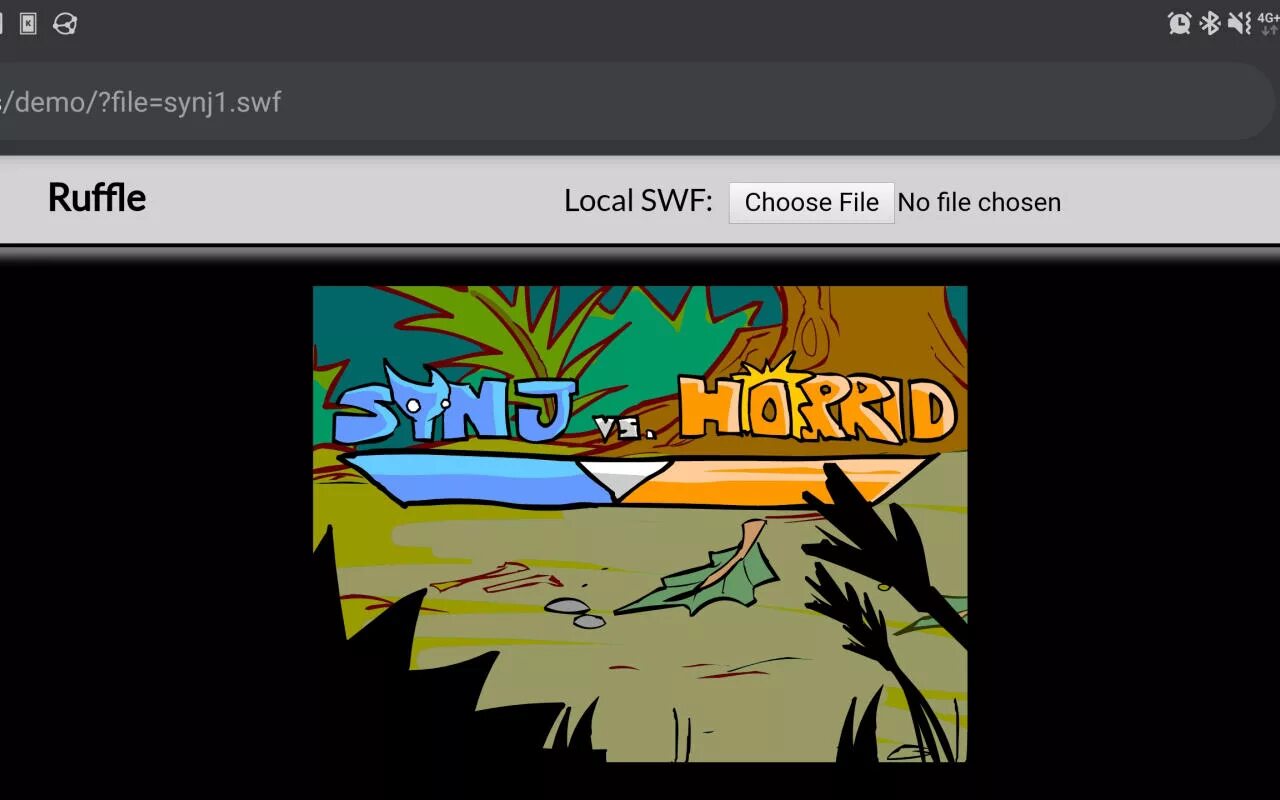This screenshot has width=1280, height=800.
Task: Click the HORRID orange title logo
Action: pos(817,402)
